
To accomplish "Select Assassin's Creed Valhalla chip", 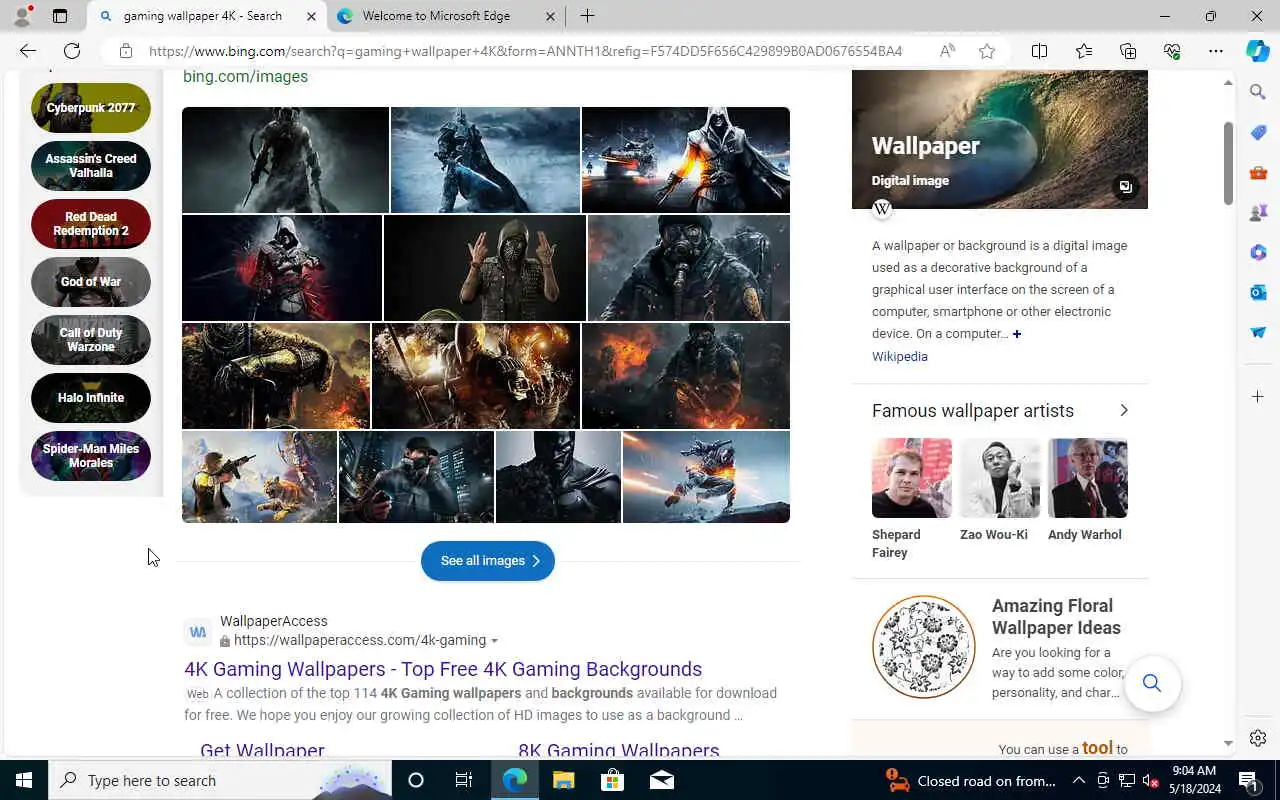I will (x=91, y=166).
